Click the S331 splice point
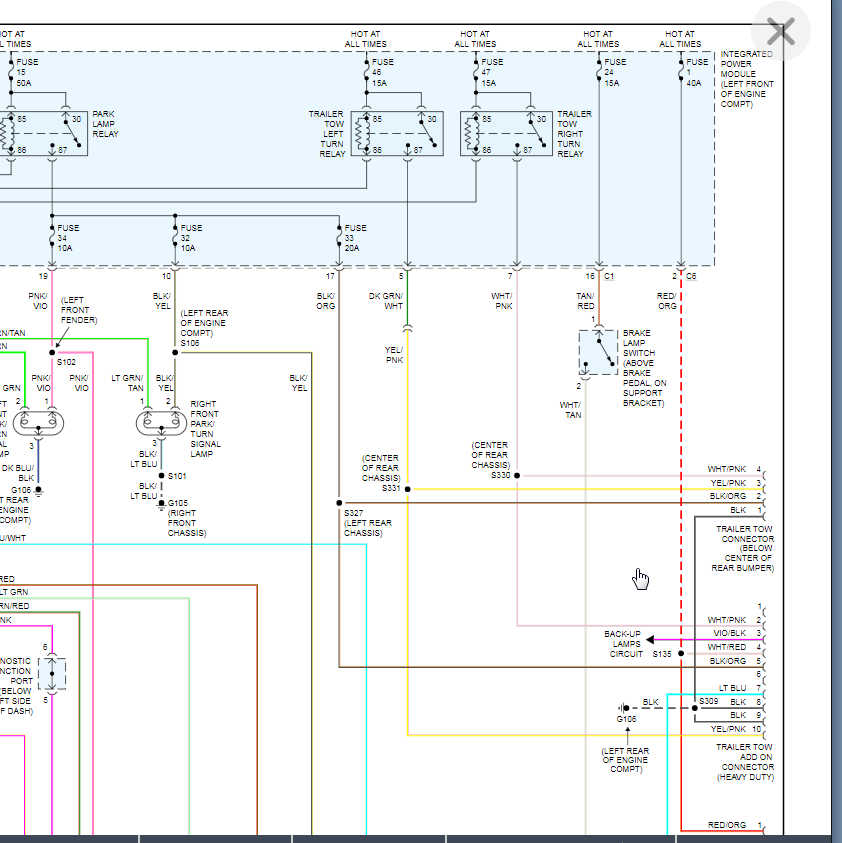The image size is (842, 843). pyautogui.click(x=408, y=489)
